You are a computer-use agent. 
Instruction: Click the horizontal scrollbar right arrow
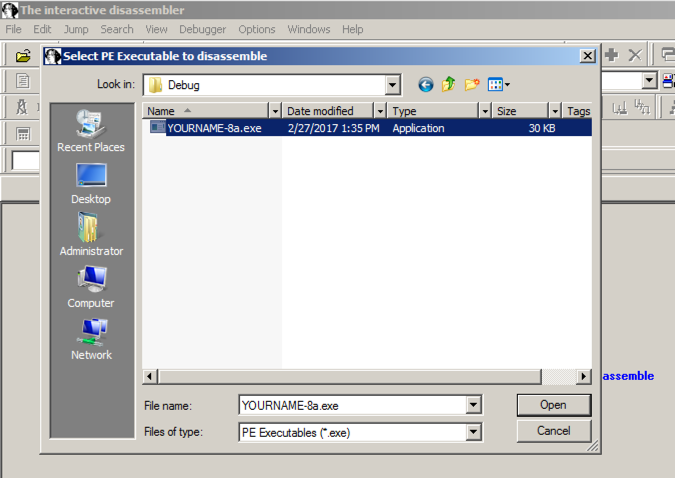pyautogui.click(x=583, y=376)
